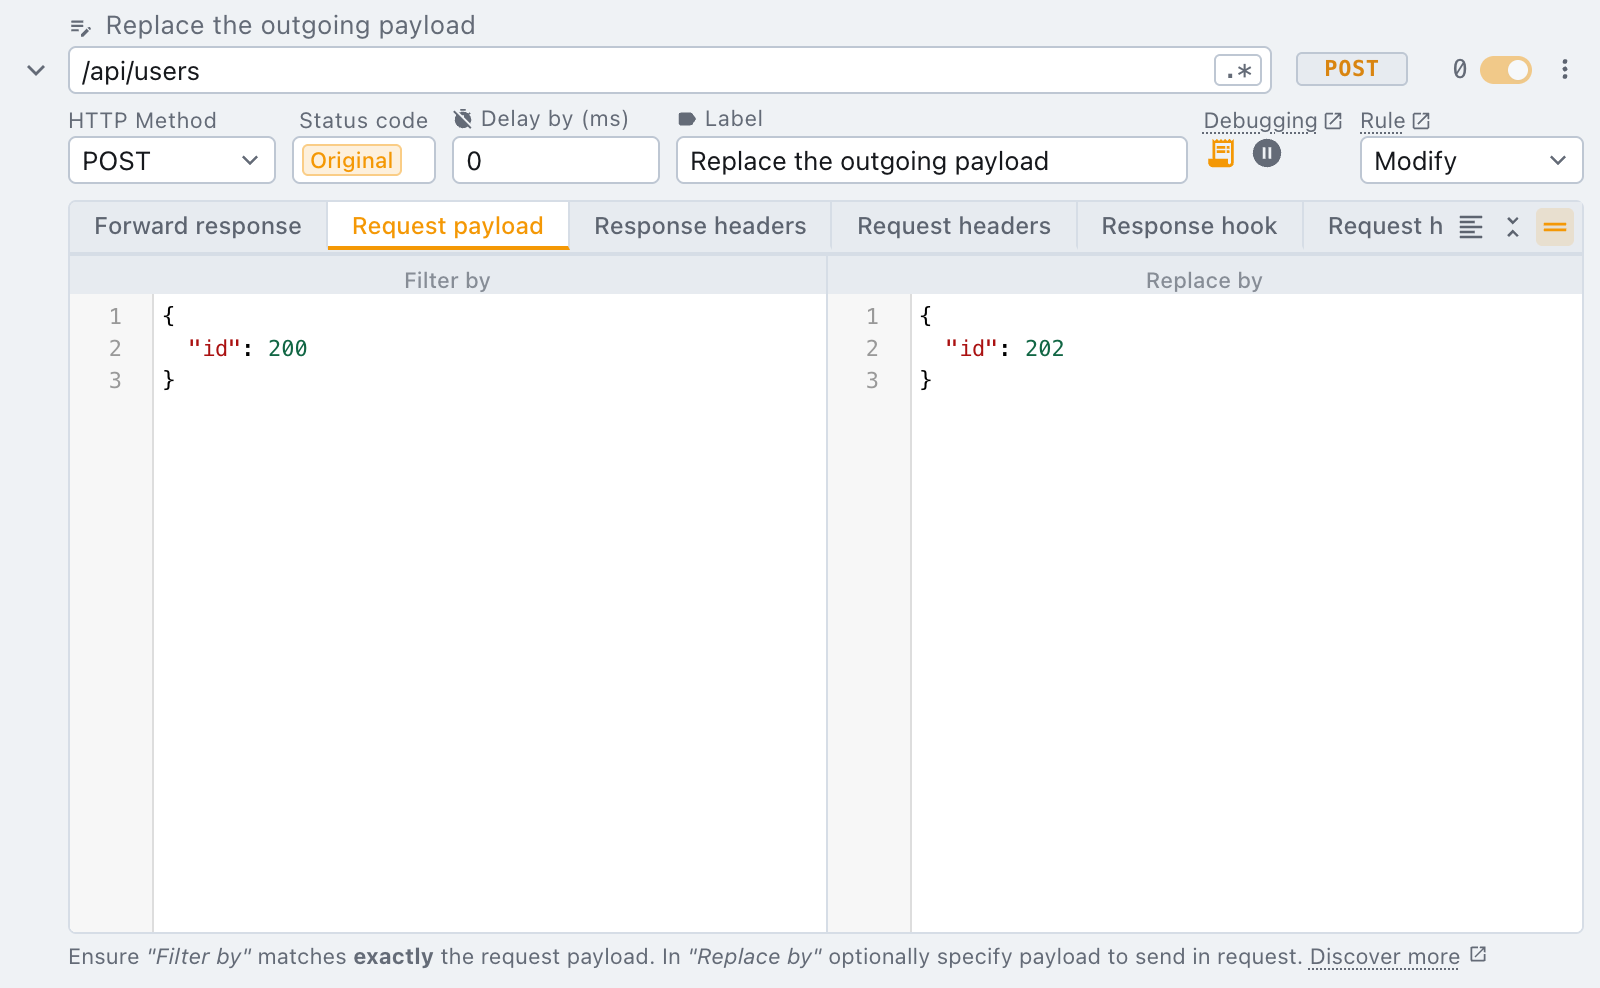The height and width of the screenshot is (988, 1600).
Task: Click the pause debugging icon
Action: point(1267,153)
